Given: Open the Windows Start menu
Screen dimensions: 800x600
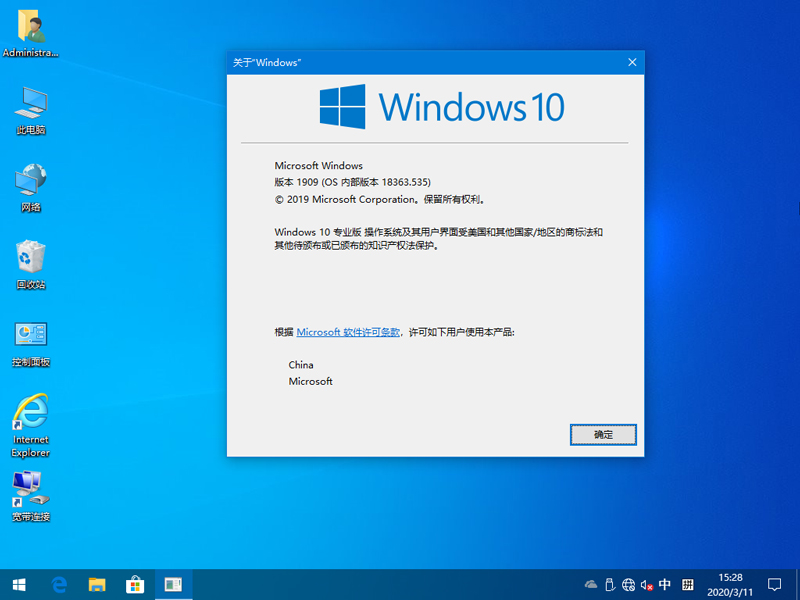Looking at the screenshot, I should pyautogui.click(x=19, y=585).
